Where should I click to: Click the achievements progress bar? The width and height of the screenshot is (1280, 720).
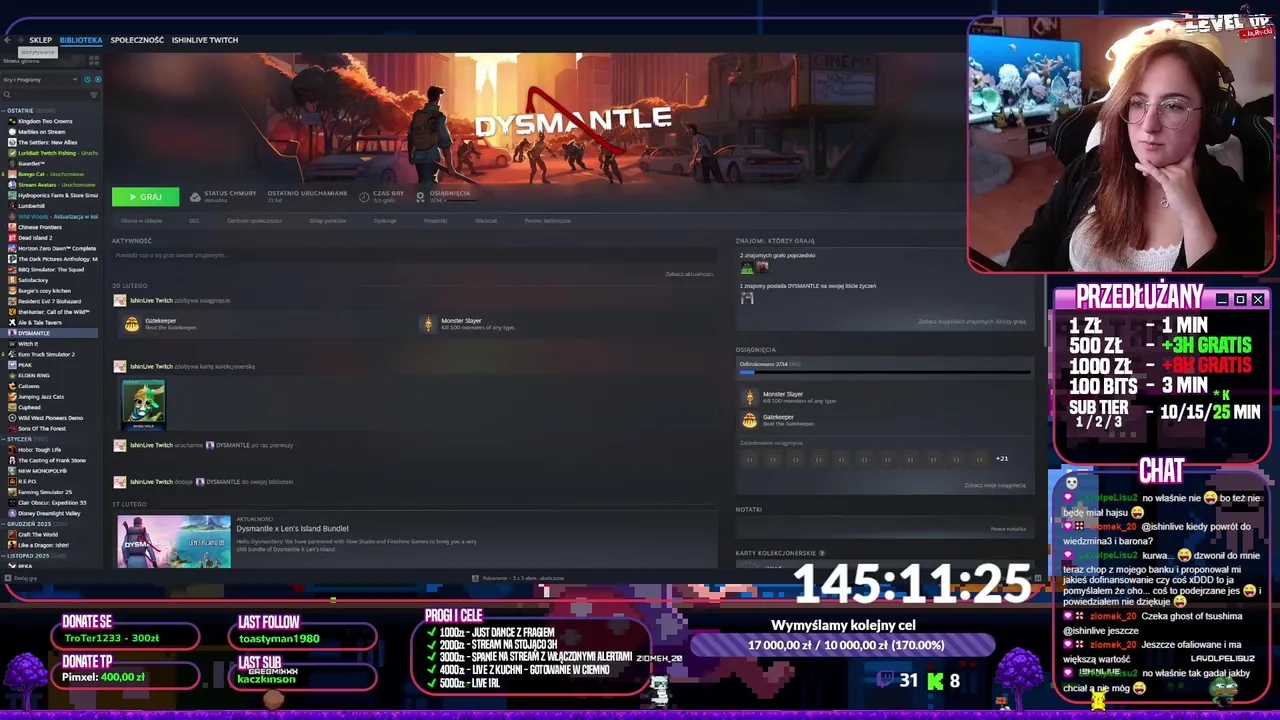pyautogui.click(x=884, y=372)
